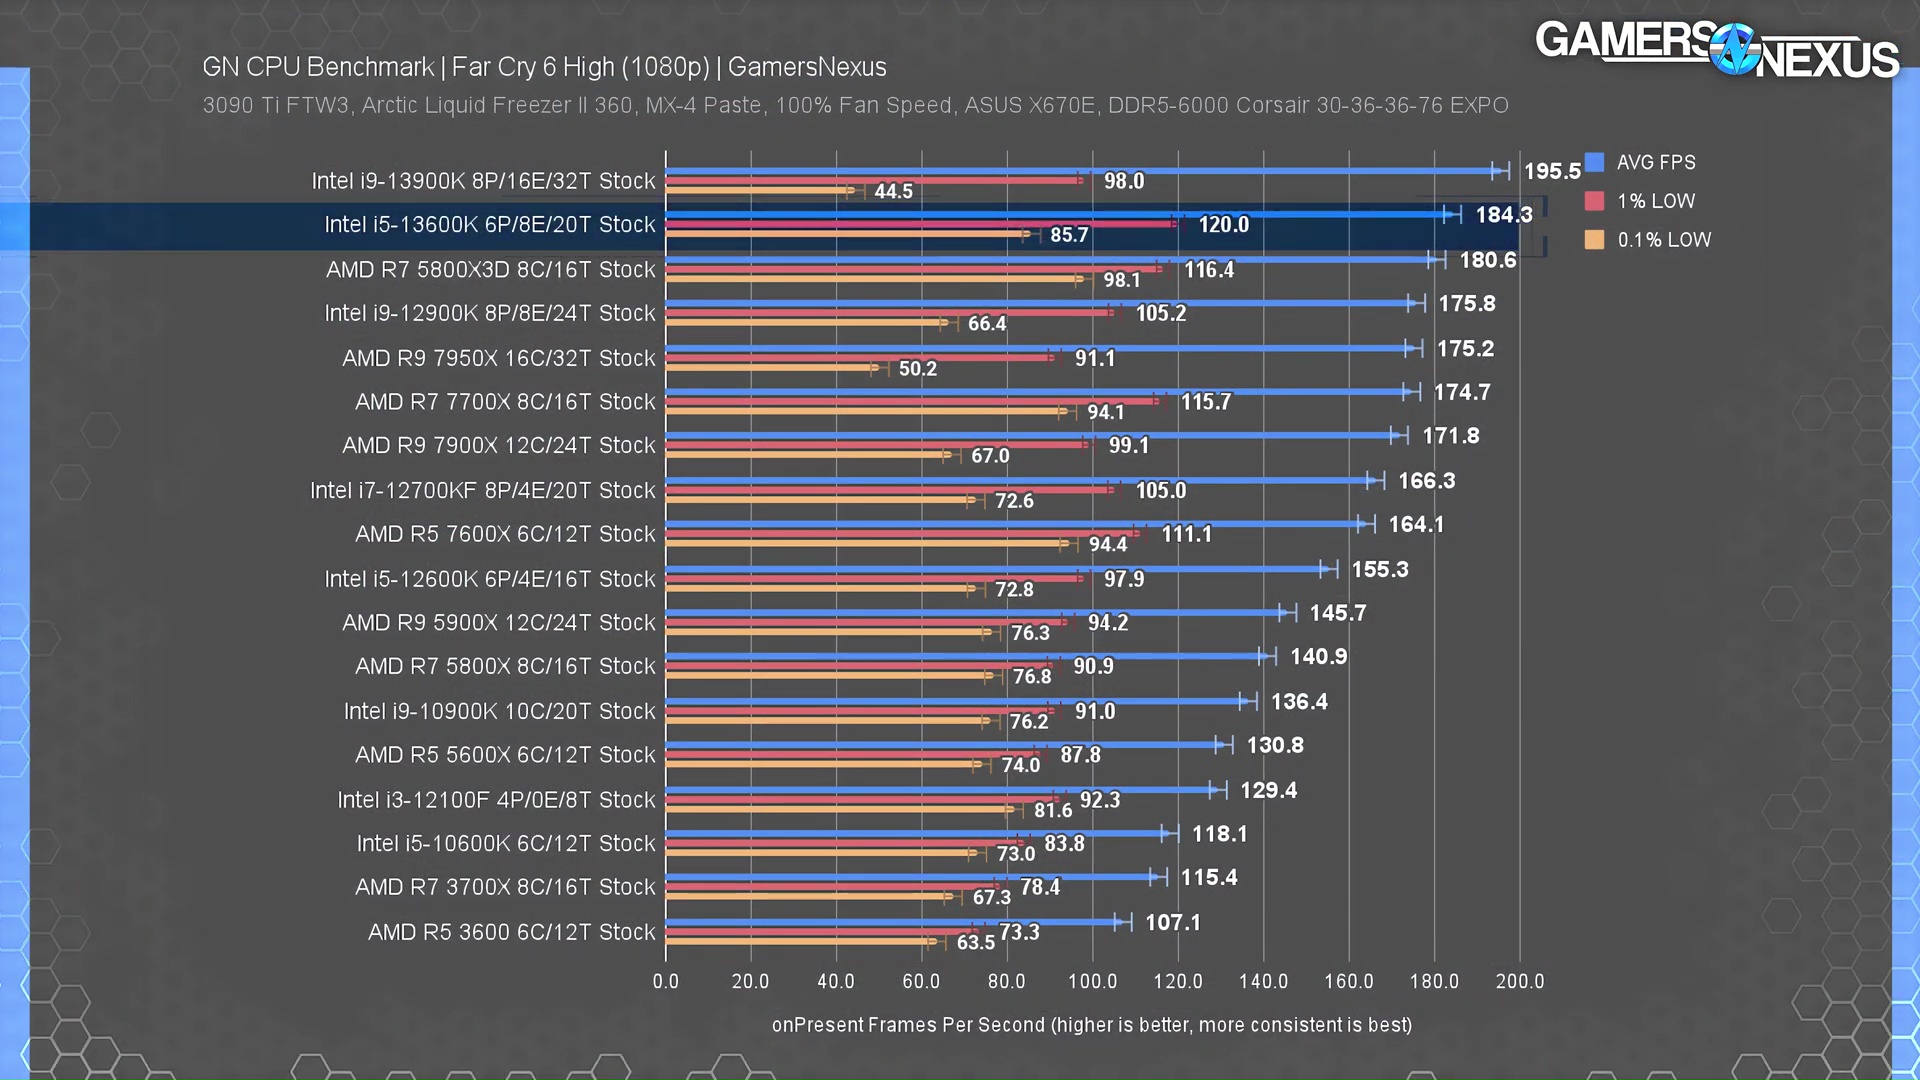Click the red 1% LOW legend swatch

click(1595, 201)
